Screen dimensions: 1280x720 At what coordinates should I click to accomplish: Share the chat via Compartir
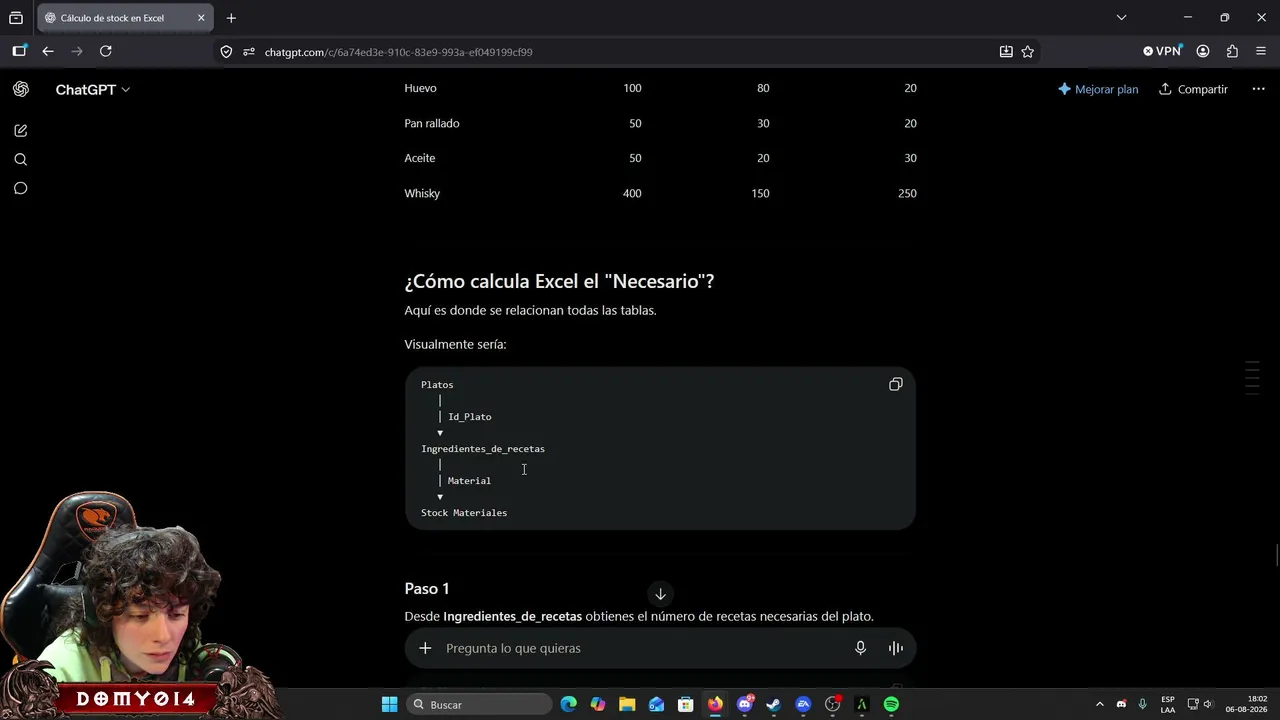[1193, 89]
